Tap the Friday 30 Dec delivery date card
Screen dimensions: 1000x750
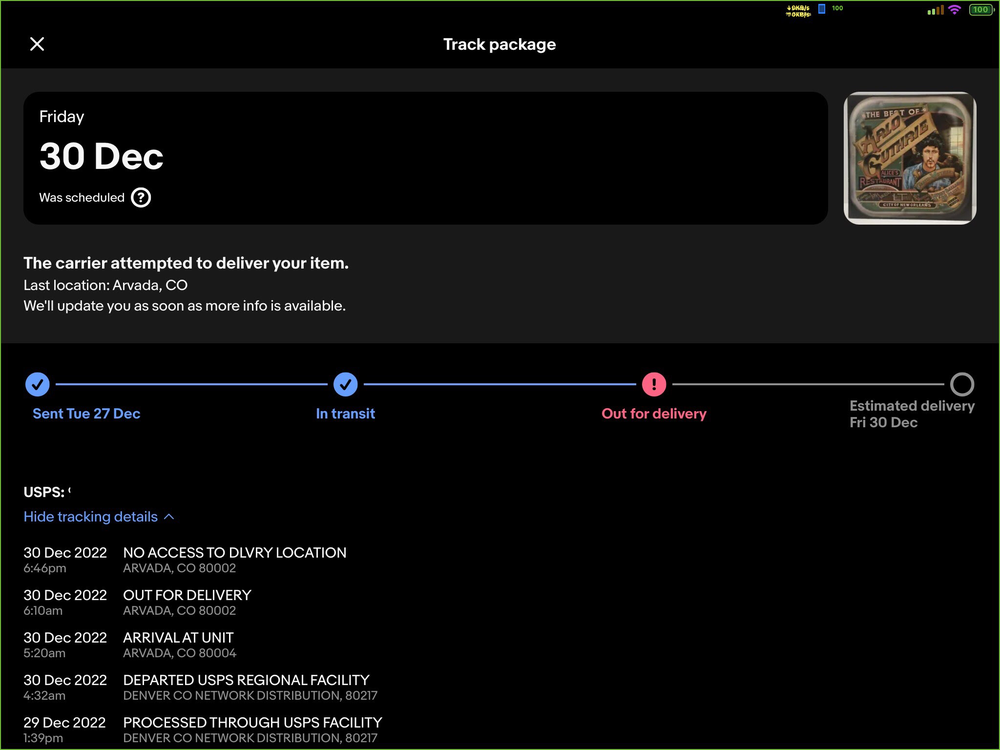[x=425, y=158]
